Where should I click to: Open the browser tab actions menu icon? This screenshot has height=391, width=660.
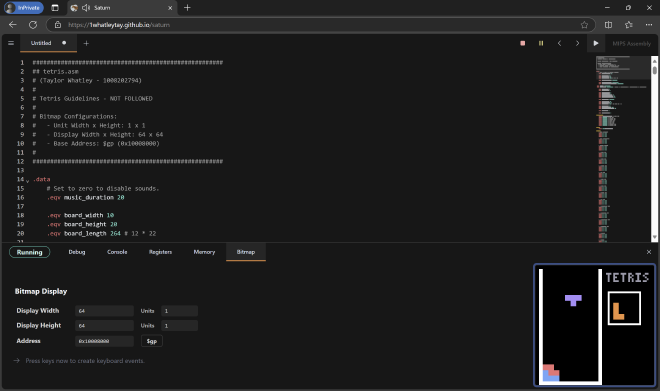[55, 8]
